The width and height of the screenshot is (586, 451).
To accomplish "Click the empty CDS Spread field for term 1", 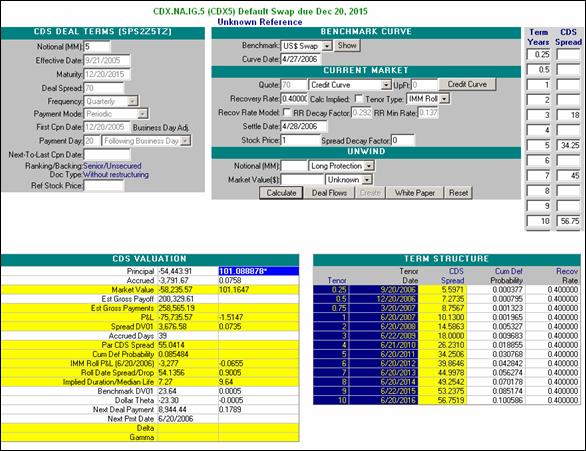I will 568,85.
